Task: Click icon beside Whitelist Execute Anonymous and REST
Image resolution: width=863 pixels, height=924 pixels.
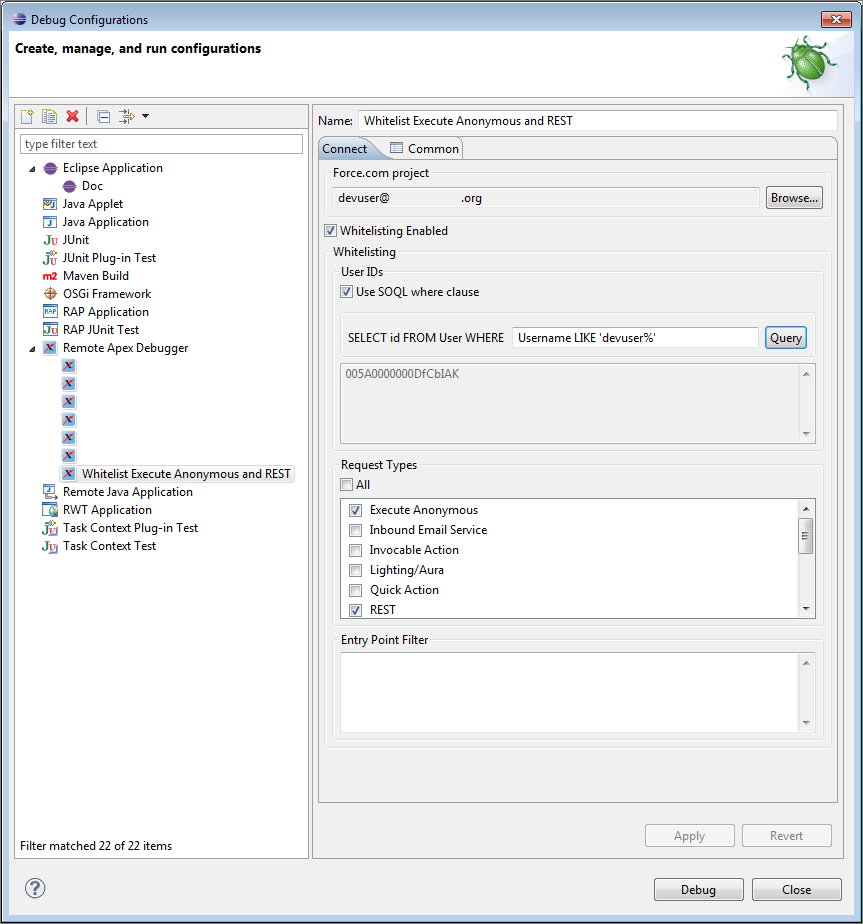Action: click(69, 474)
